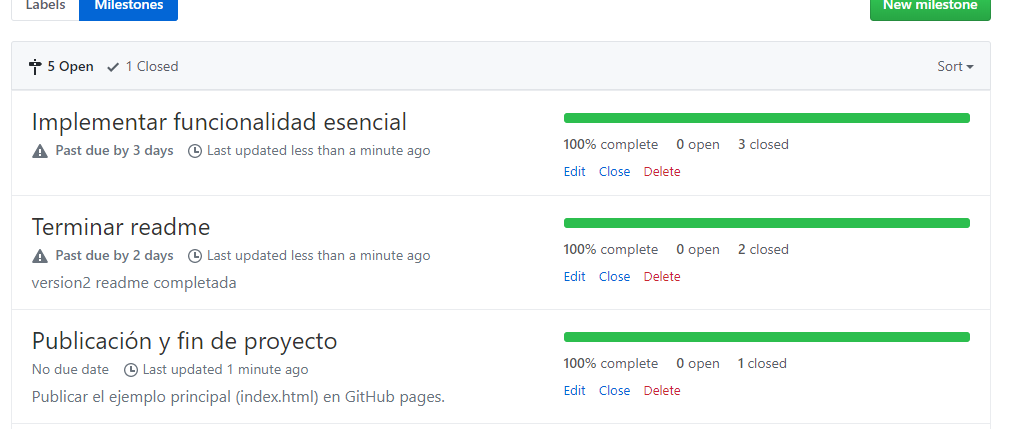Open the Sort dropdown menu
The width and height of the screenshot is (1021, 429).
pos(955,67)
